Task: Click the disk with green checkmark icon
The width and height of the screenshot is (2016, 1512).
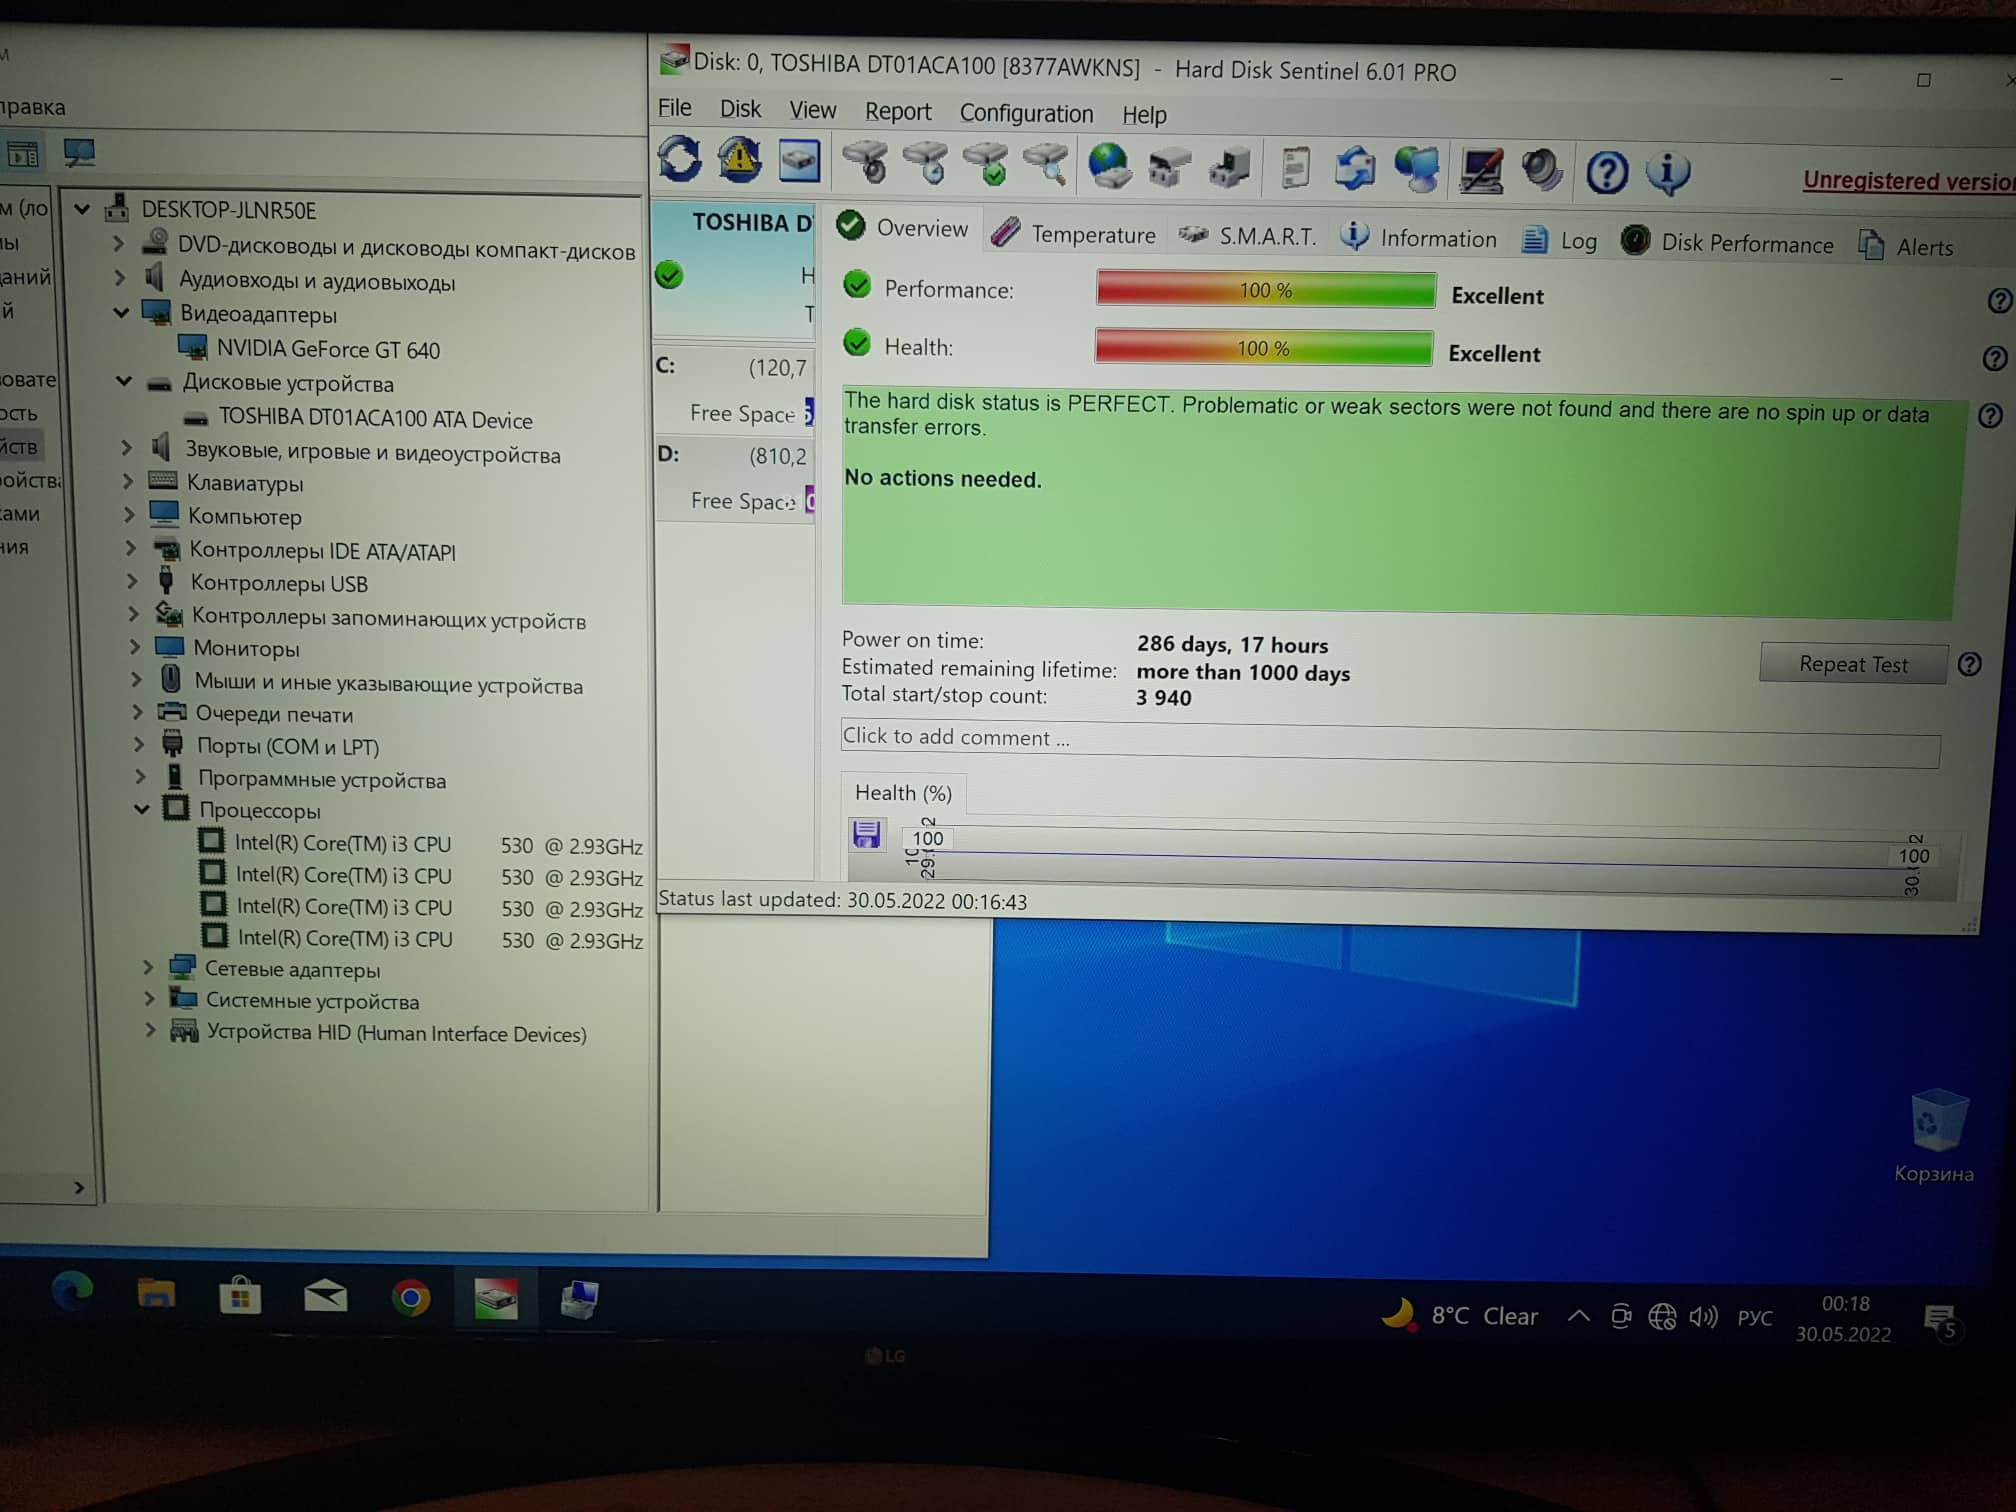Action: [x=987, y=164]
